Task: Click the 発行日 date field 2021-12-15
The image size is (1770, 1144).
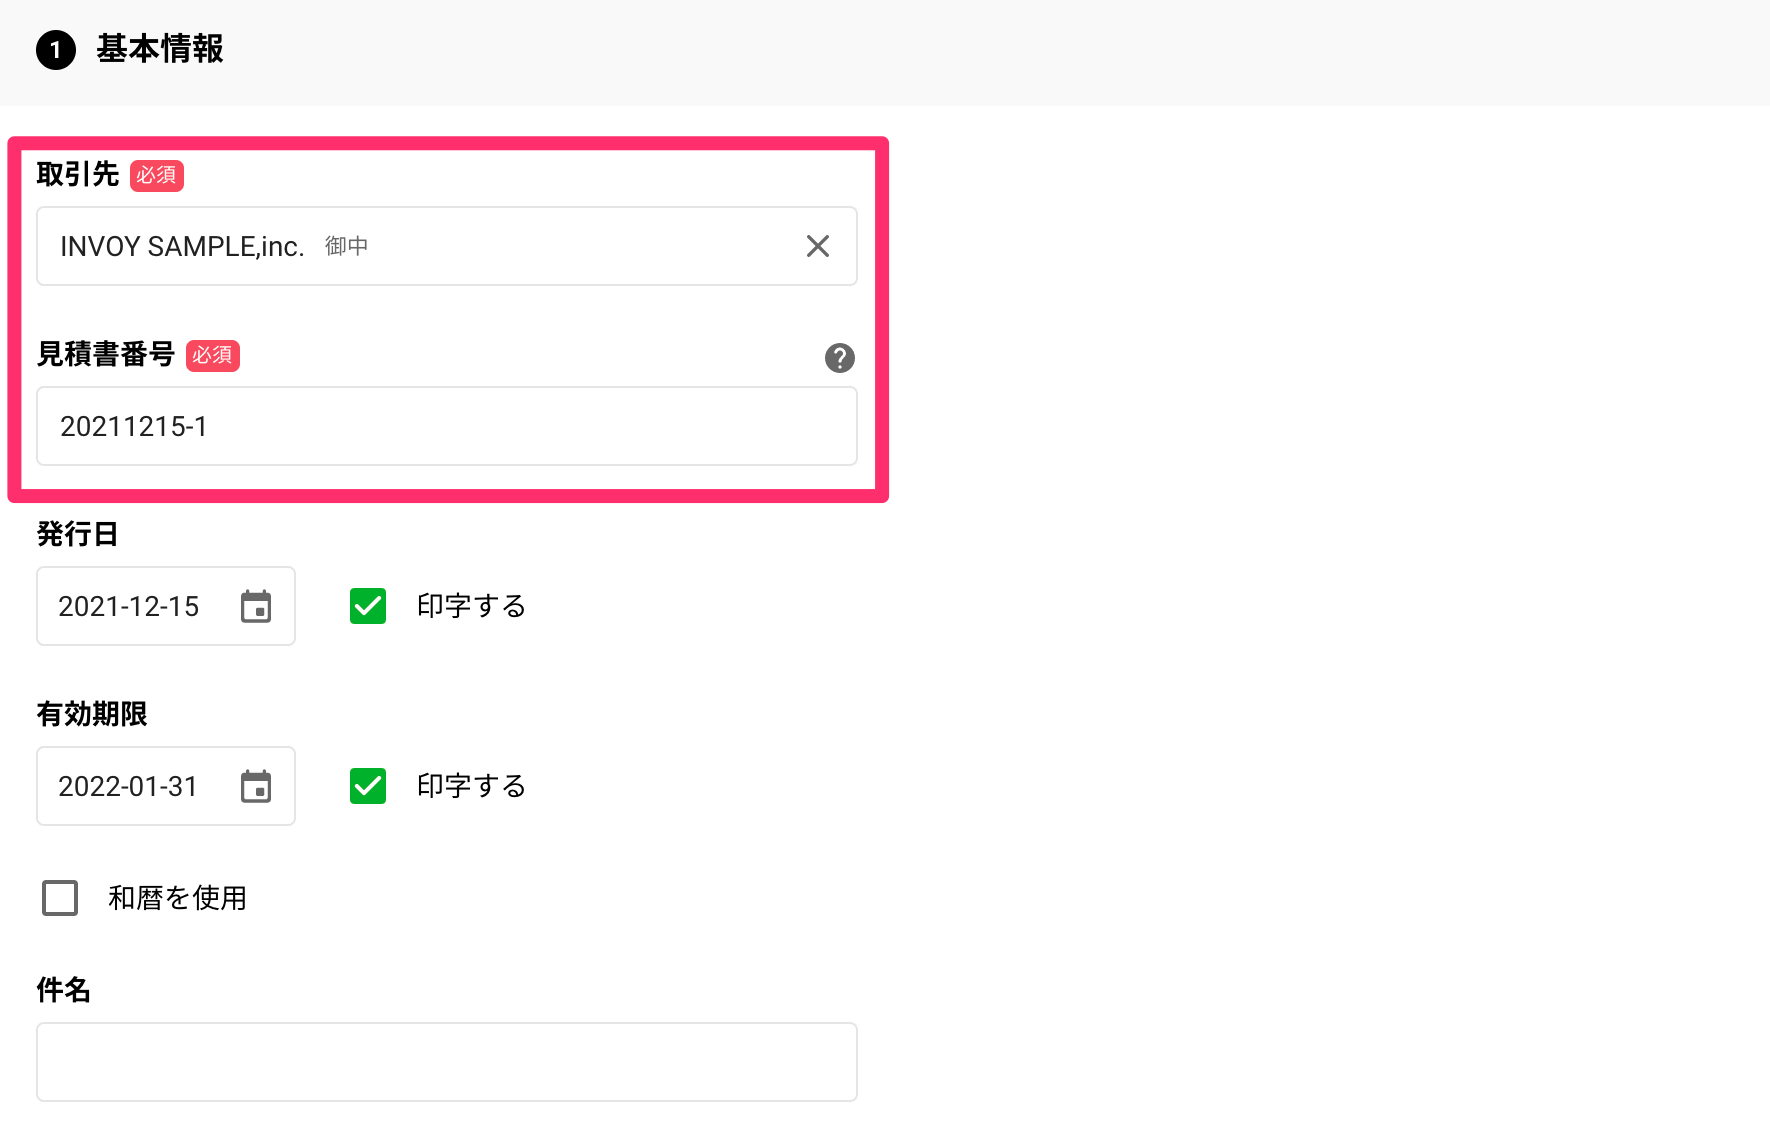Action: click(x=166, y=606)
